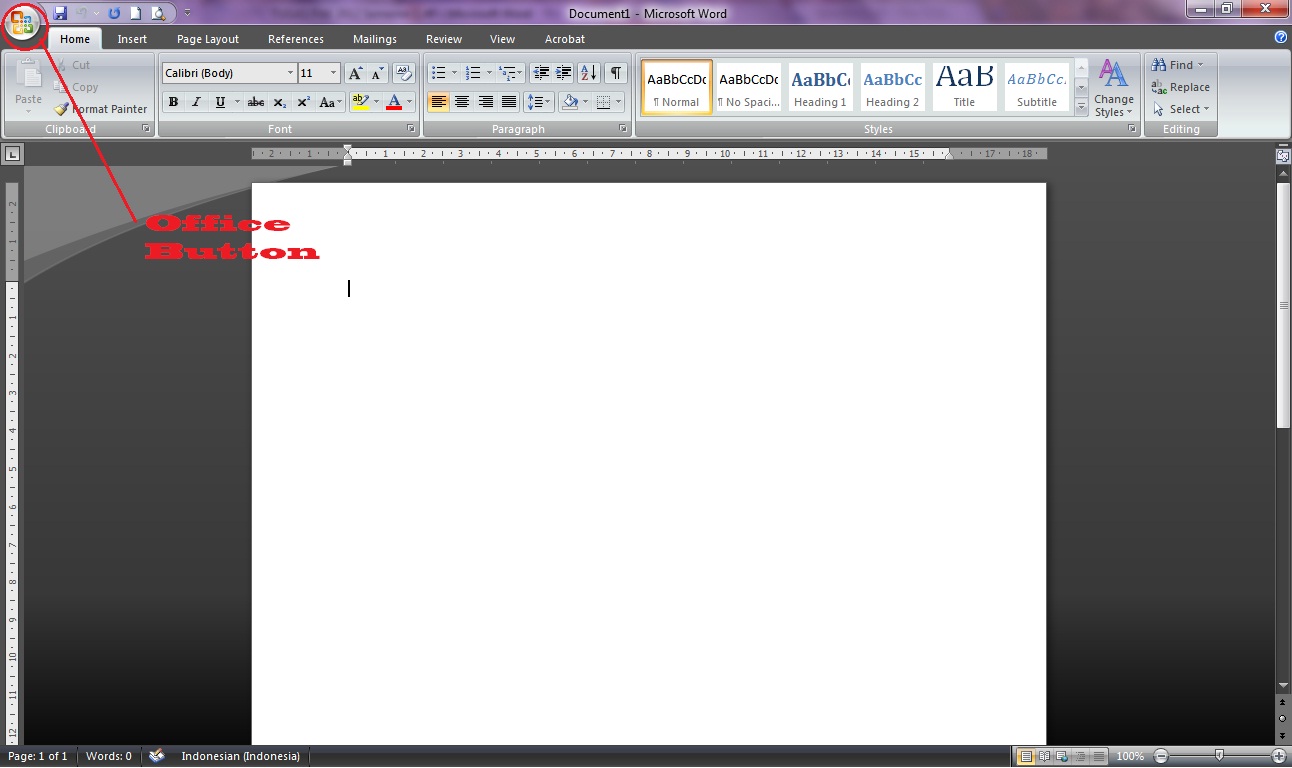
Task: Click the zoom slider handle
Action: (1219, 756)
